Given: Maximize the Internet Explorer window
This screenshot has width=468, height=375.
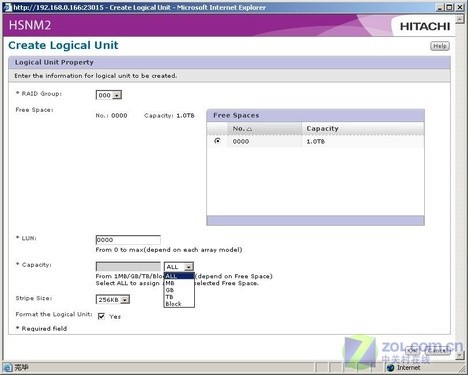Looking at the screenshot, I should pyautogui.click(x=450, y=7).
